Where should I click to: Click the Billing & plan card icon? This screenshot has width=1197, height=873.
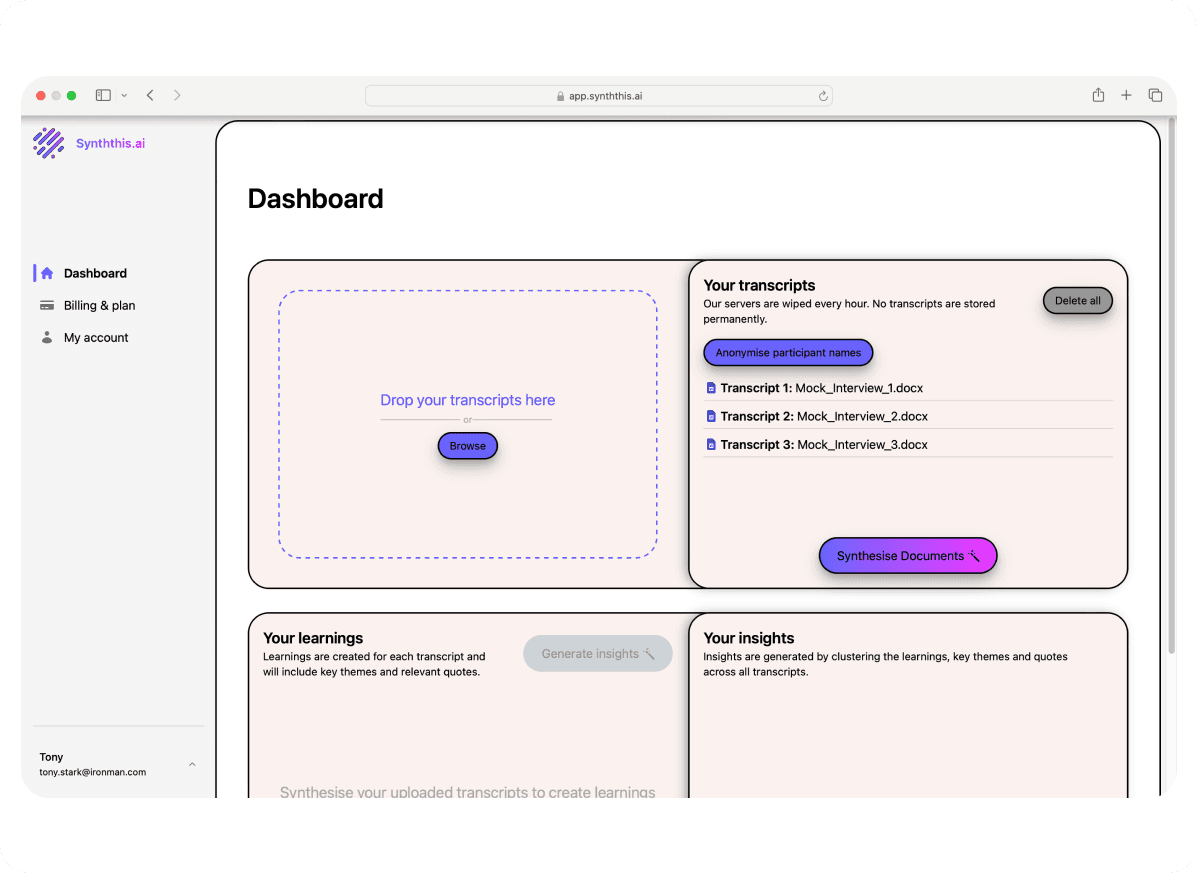[47, 305]
